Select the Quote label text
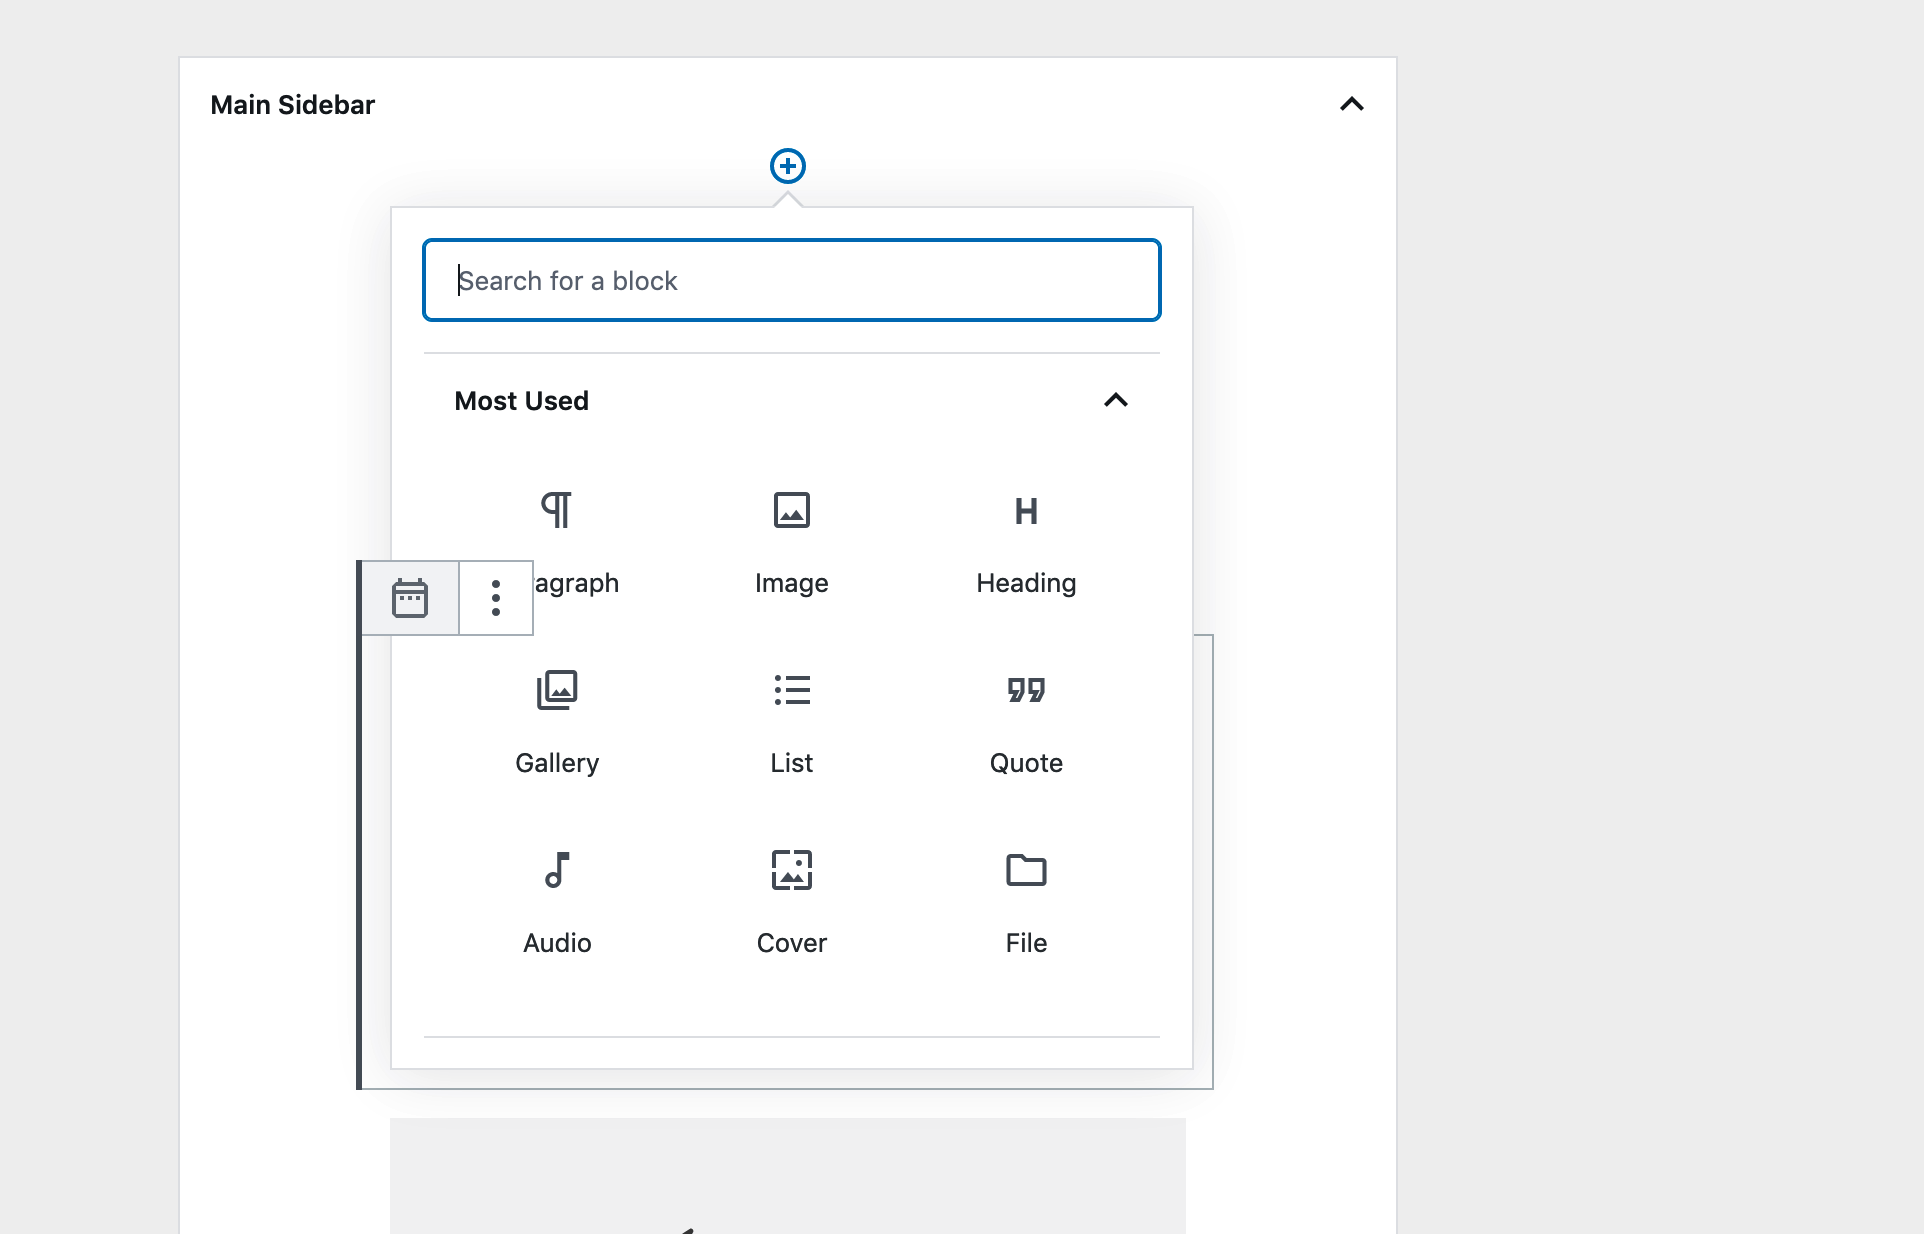 1026,763
